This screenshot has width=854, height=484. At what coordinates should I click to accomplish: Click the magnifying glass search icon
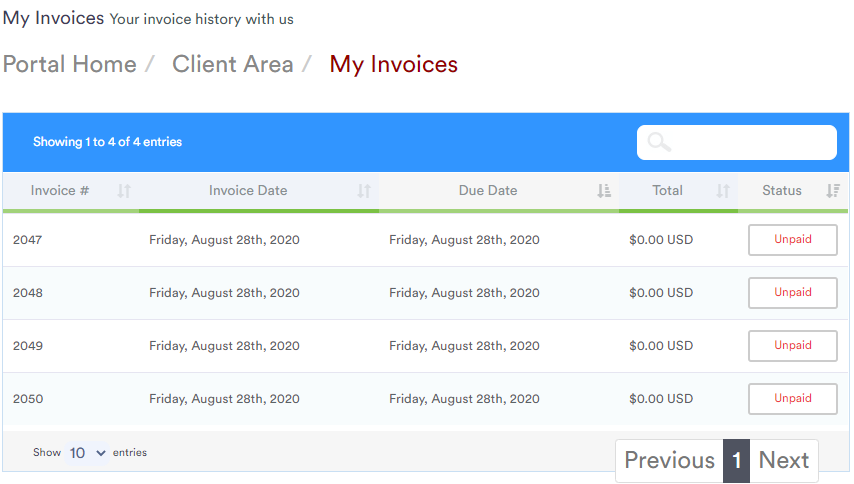659,143
